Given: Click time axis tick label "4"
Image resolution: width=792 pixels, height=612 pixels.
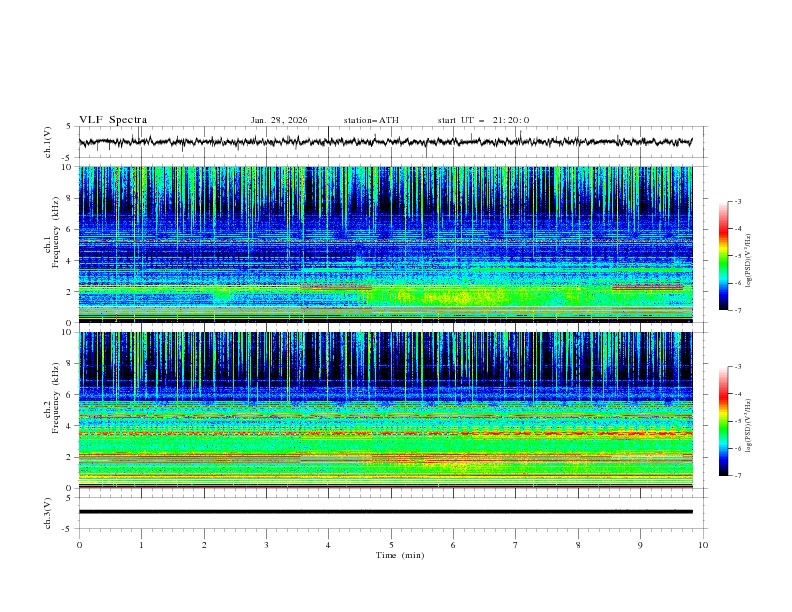Looking at the screenshot, I should (328, 545).
